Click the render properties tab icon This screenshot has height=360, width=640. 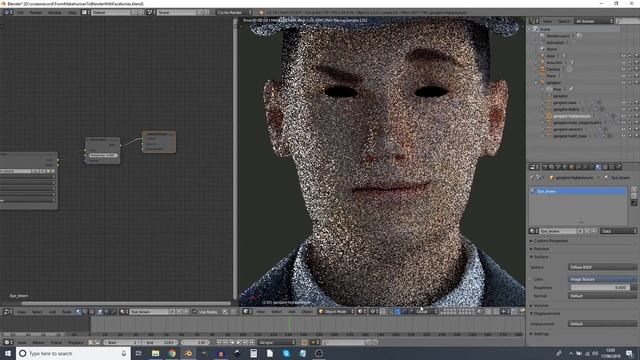(545, 167)
